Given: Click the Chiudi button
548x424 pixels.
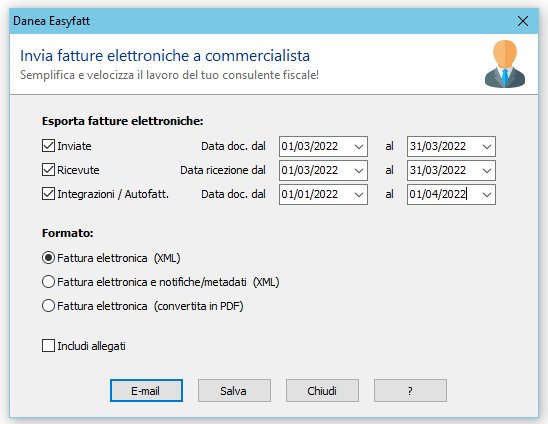Looking at the screenshot, I should click(322, 390).
